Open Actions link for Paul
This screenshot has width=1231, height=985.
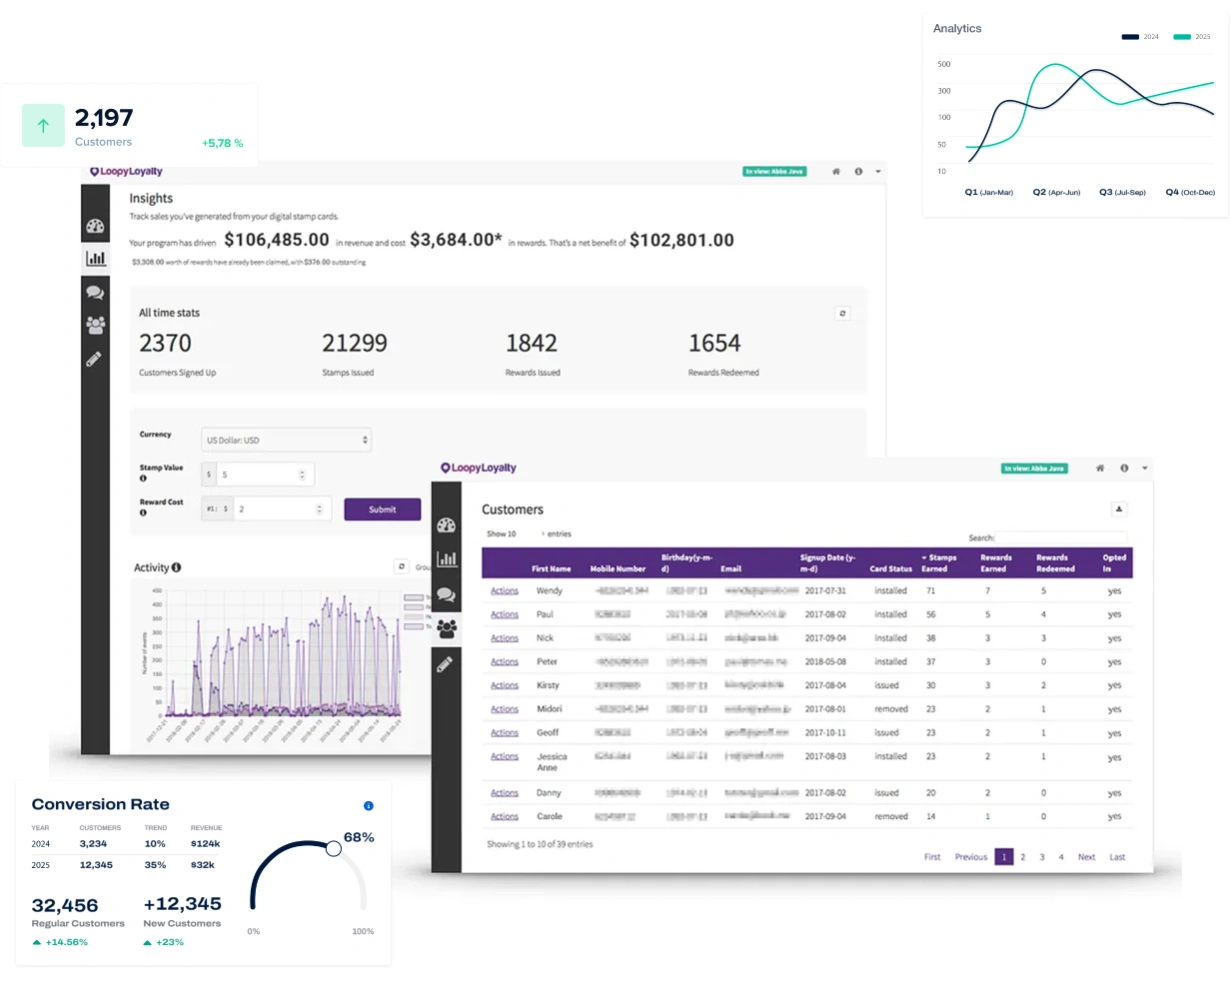(504, 615)
